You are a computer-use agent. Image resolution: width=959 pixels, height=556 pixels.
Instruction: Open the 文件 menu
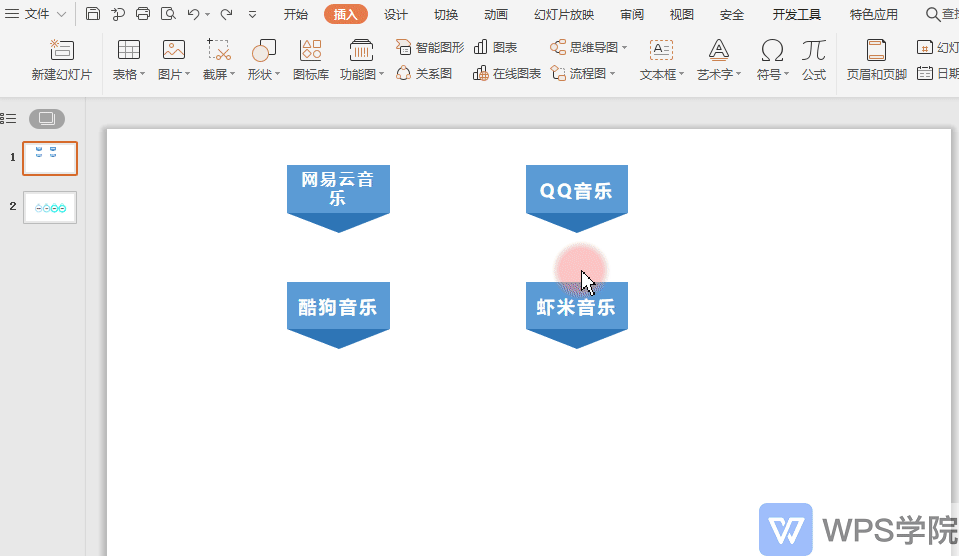coord(37,13)
